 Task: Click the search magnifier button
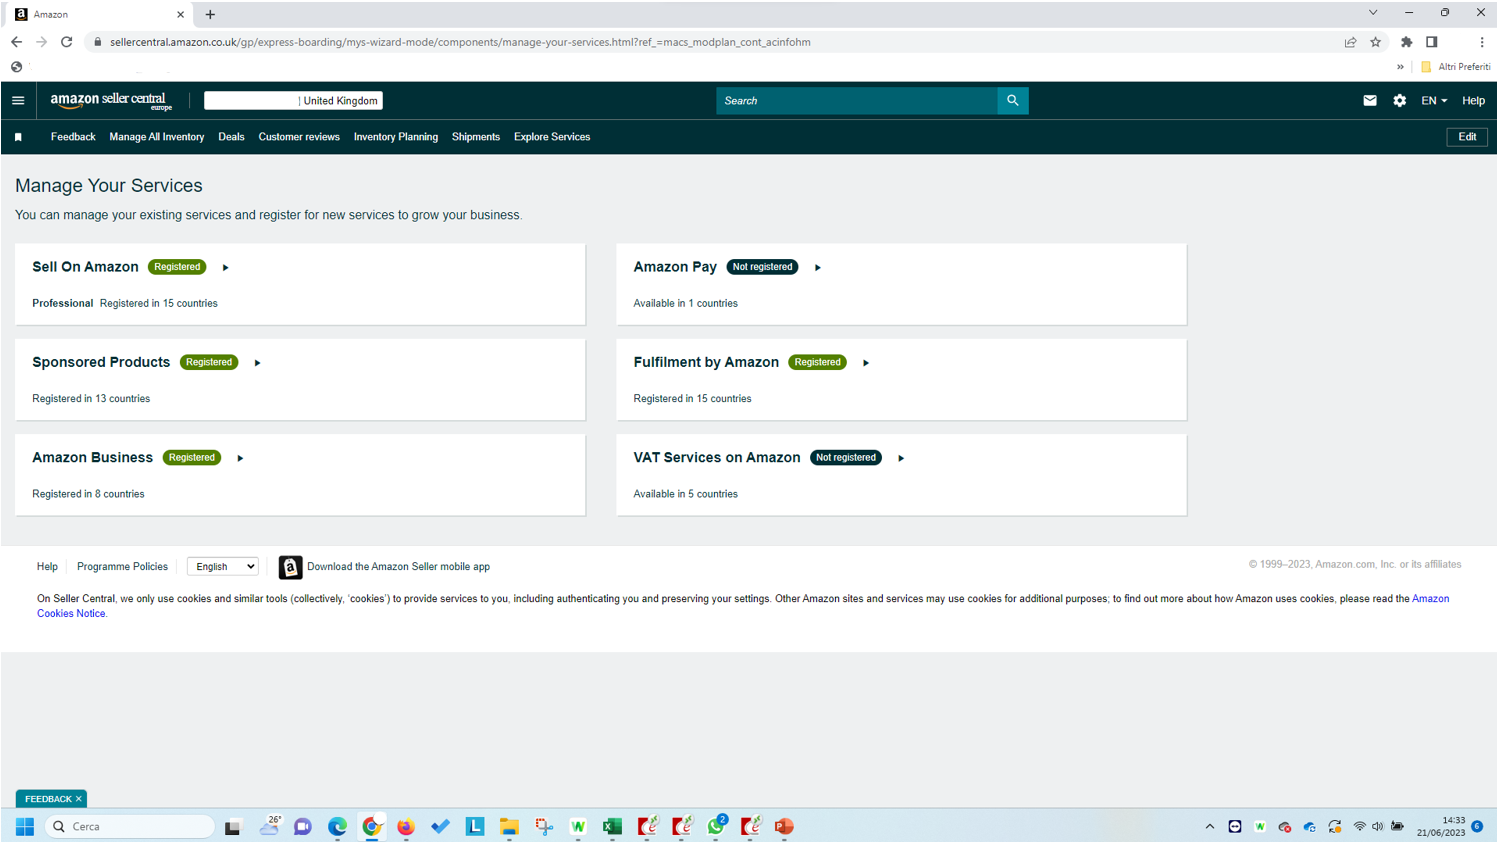tap(1012, 100)
